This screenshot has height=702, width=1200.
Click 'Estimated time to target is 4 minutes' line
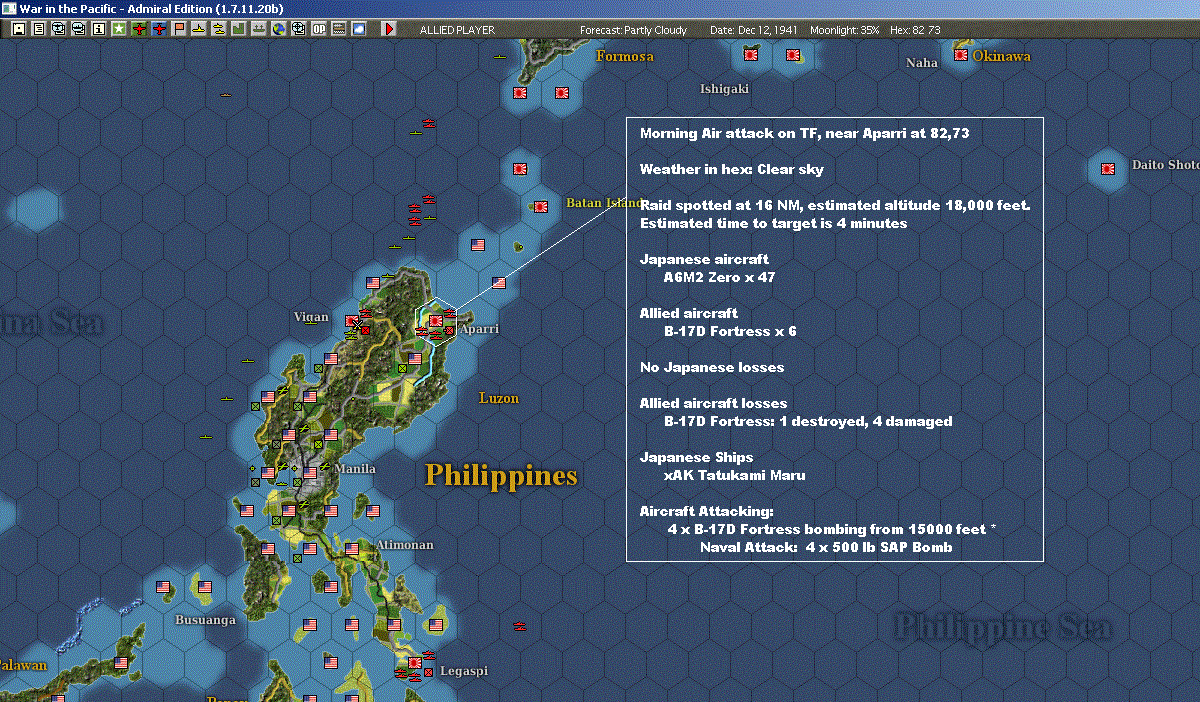pos(774,223)
